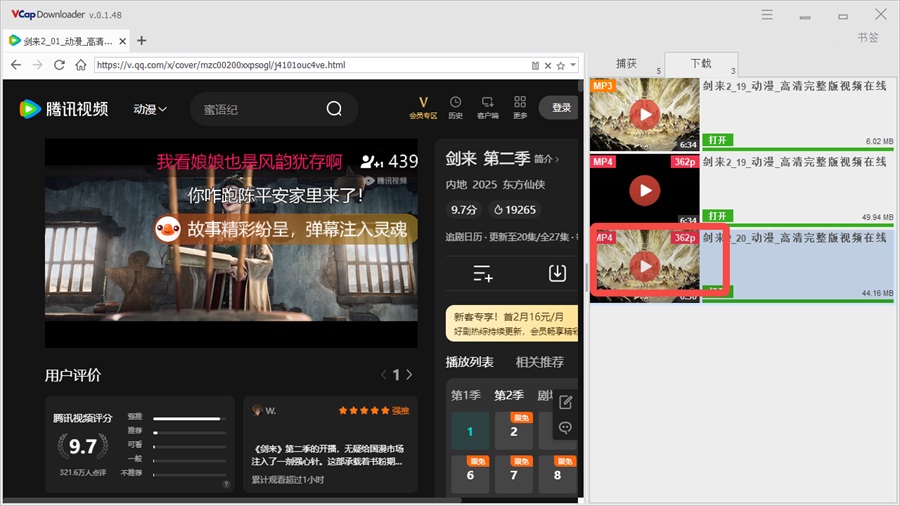Viewport: 900px width, 506px height.
Task: Click the search magnifier icon
Action: [334, 109]
